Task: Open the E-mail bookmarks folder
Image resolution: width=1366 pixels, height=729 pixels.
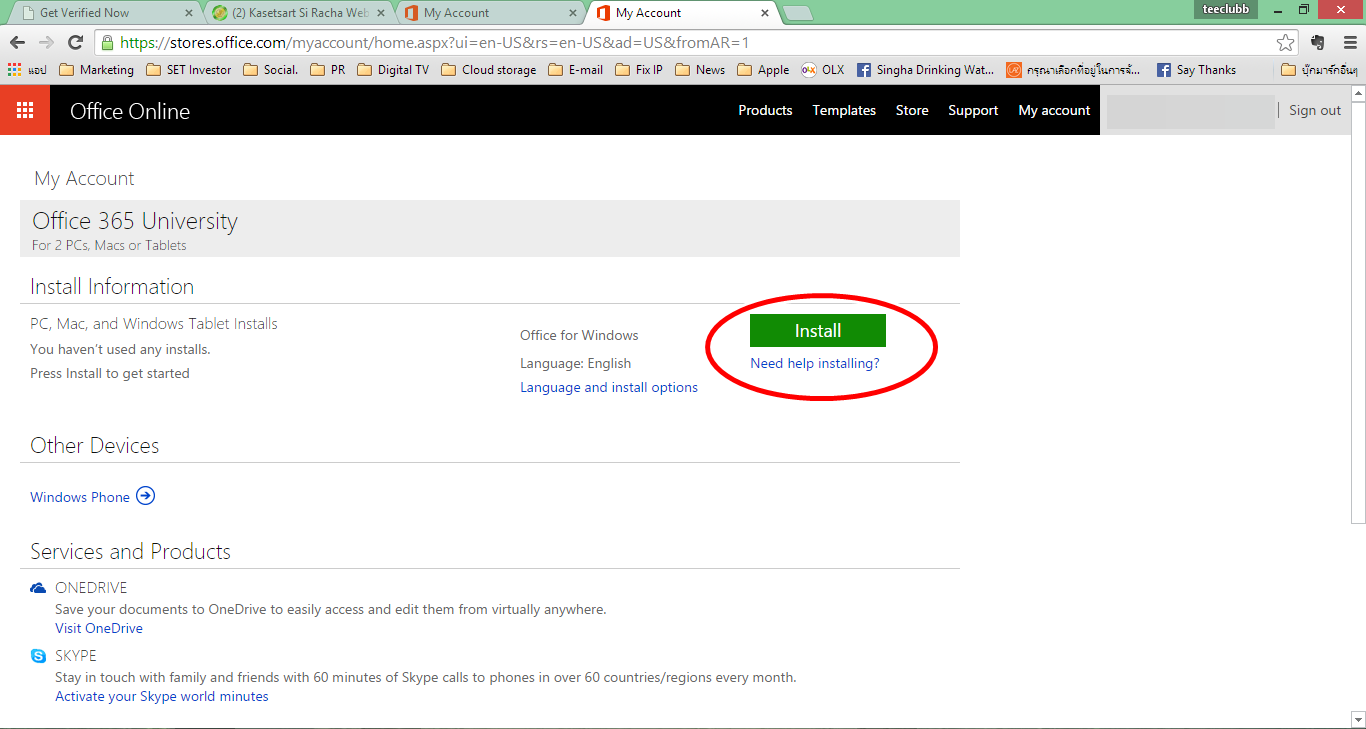Action: point(576,70)
